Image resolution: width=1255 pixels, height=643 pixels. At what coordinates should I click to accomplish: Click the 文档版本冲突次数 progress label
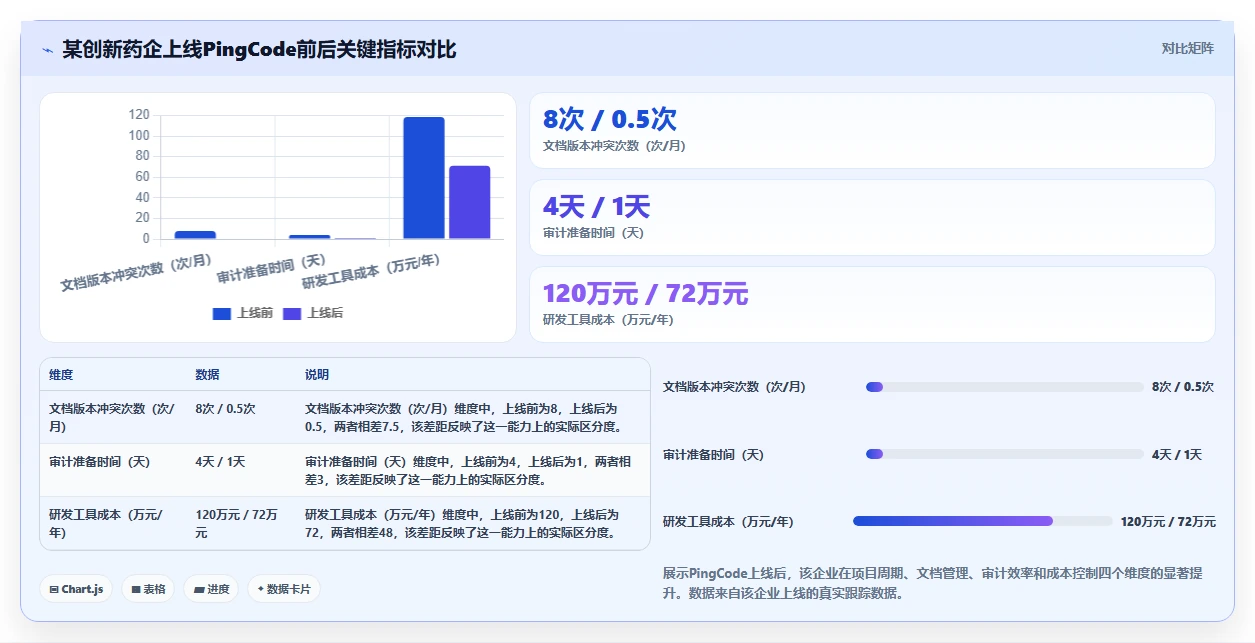click(734, 387)
